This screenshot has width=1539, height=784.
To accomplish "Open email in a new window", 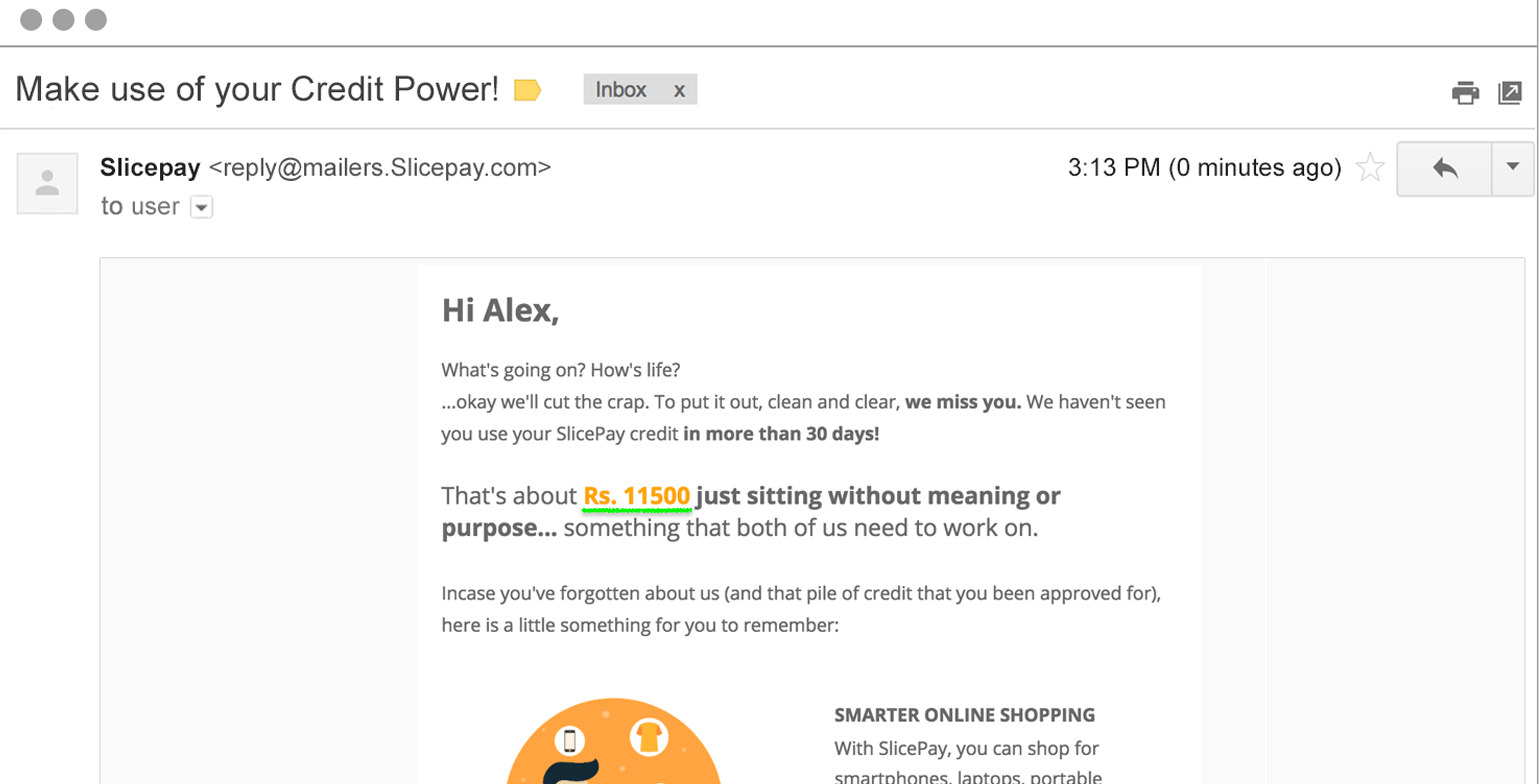I will [1508, 92].
